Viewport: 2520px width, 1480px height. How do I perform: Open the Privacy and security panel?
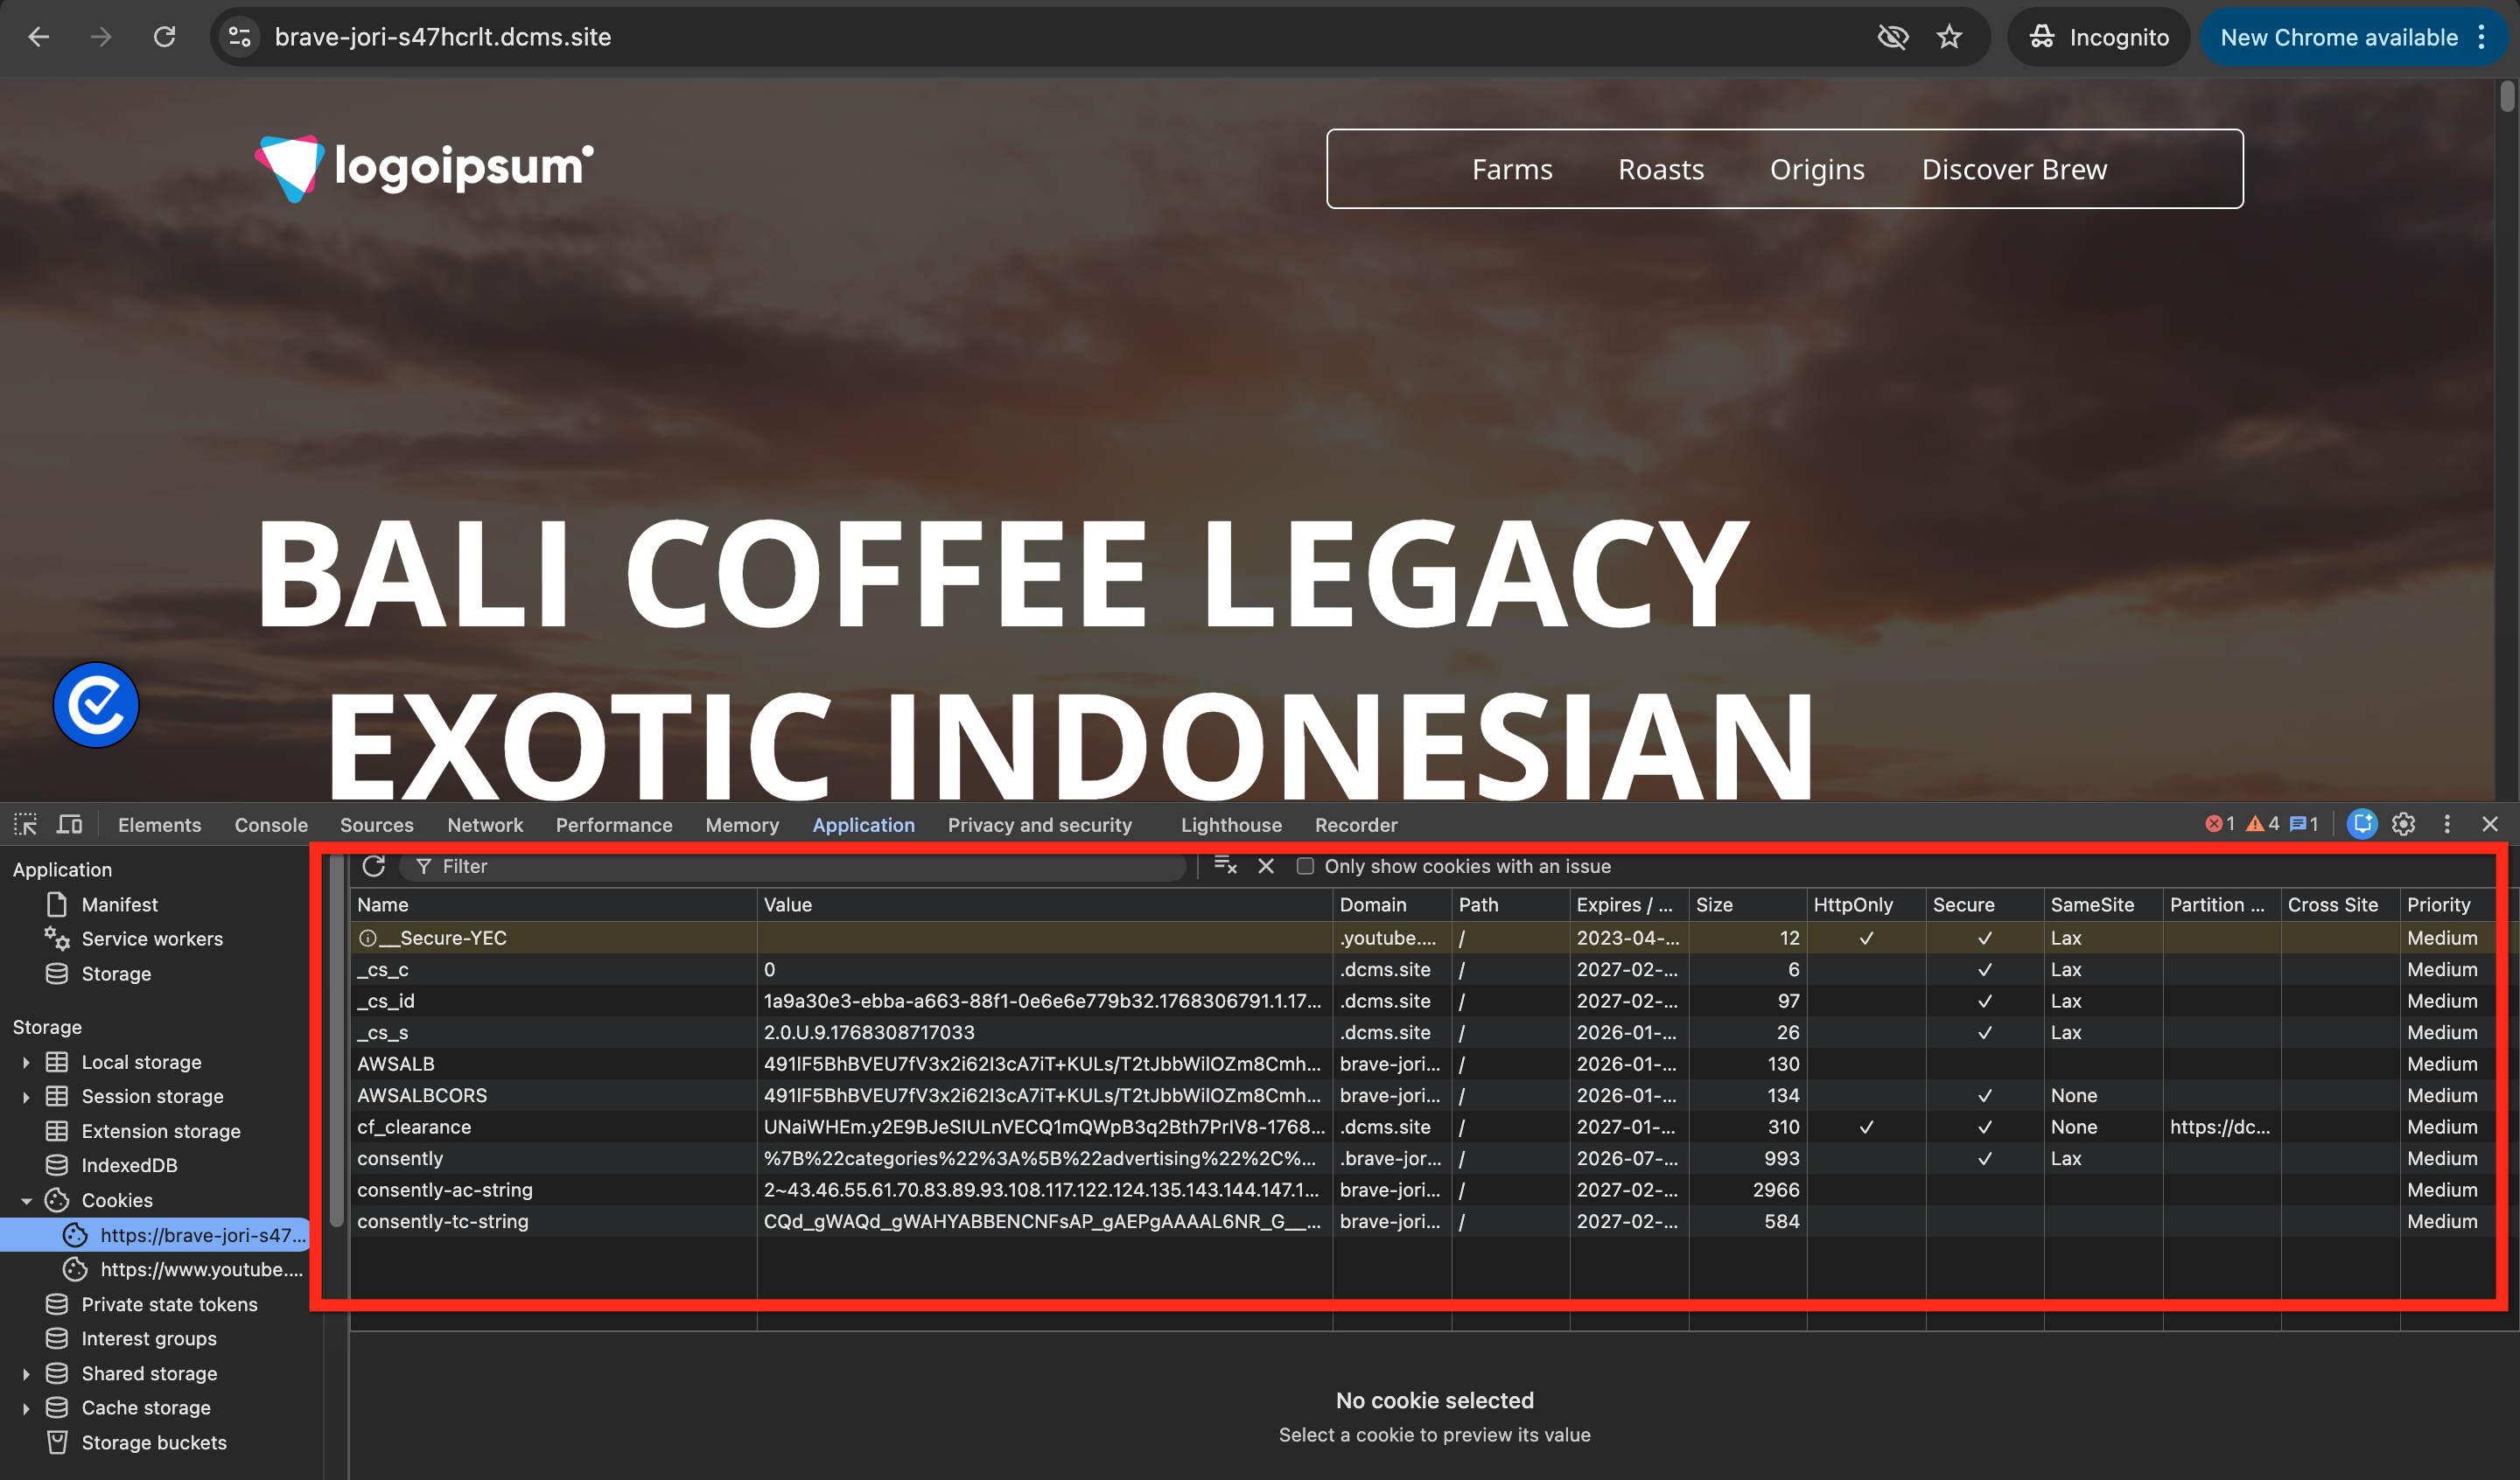point(1039,824)
